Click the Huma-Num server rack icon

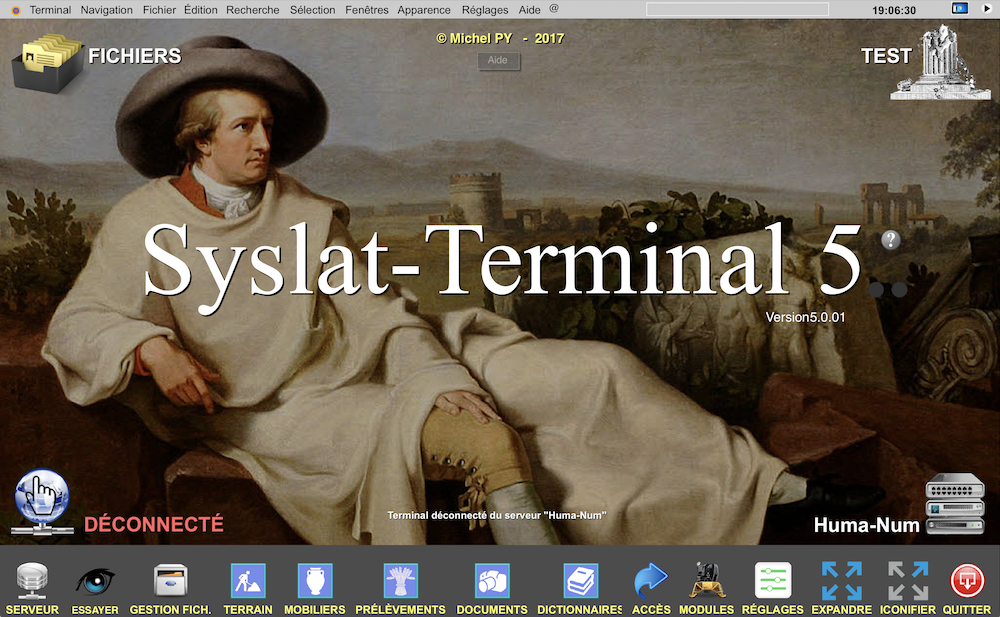948,505
